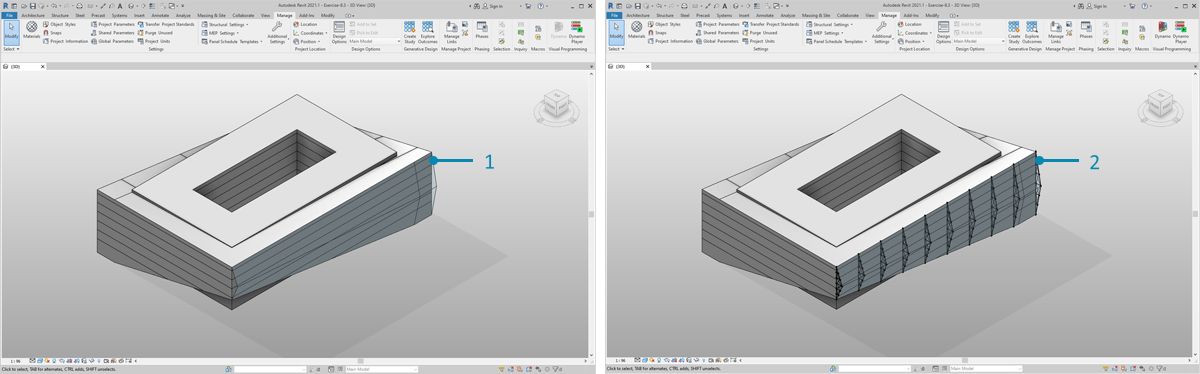Image resolution: width=1200 pixels, height=374 pixels.
Task: Click Purge Unused in window marked 1
Action: (154, 33)
